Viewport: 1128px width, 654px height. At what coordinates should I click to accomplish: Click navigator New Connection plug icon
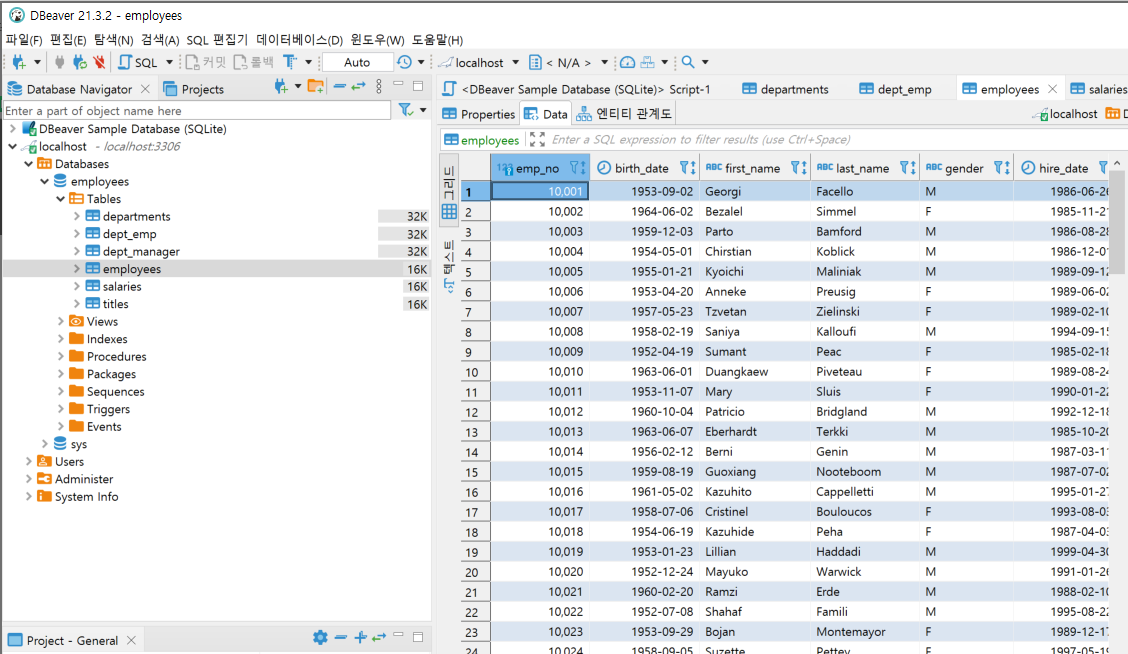click(281, 87)
